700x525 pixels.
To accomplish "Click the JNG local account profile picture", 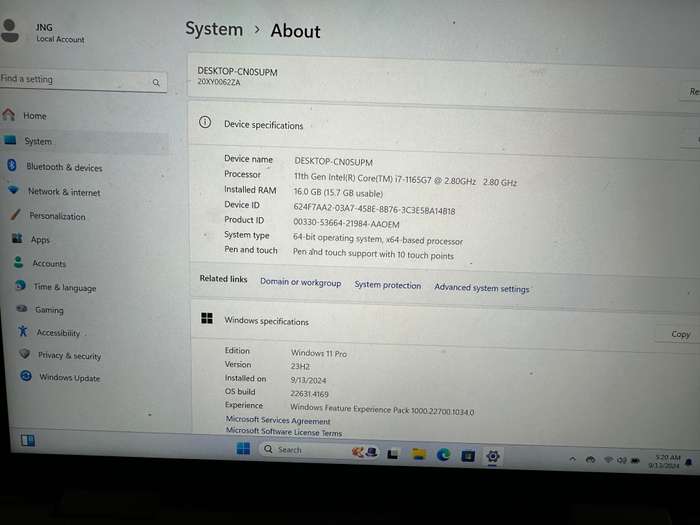I will [x=9, y=31].
